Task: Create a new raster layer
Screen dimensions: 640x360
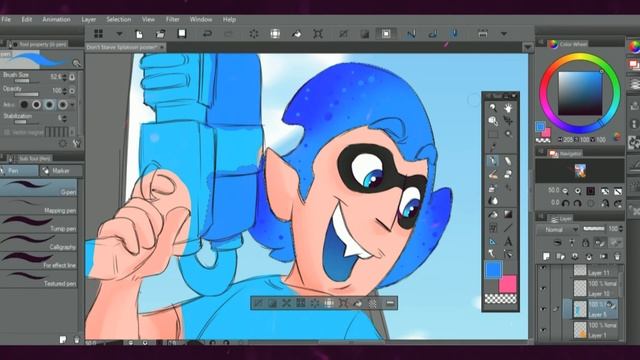Action: [547, 256]
